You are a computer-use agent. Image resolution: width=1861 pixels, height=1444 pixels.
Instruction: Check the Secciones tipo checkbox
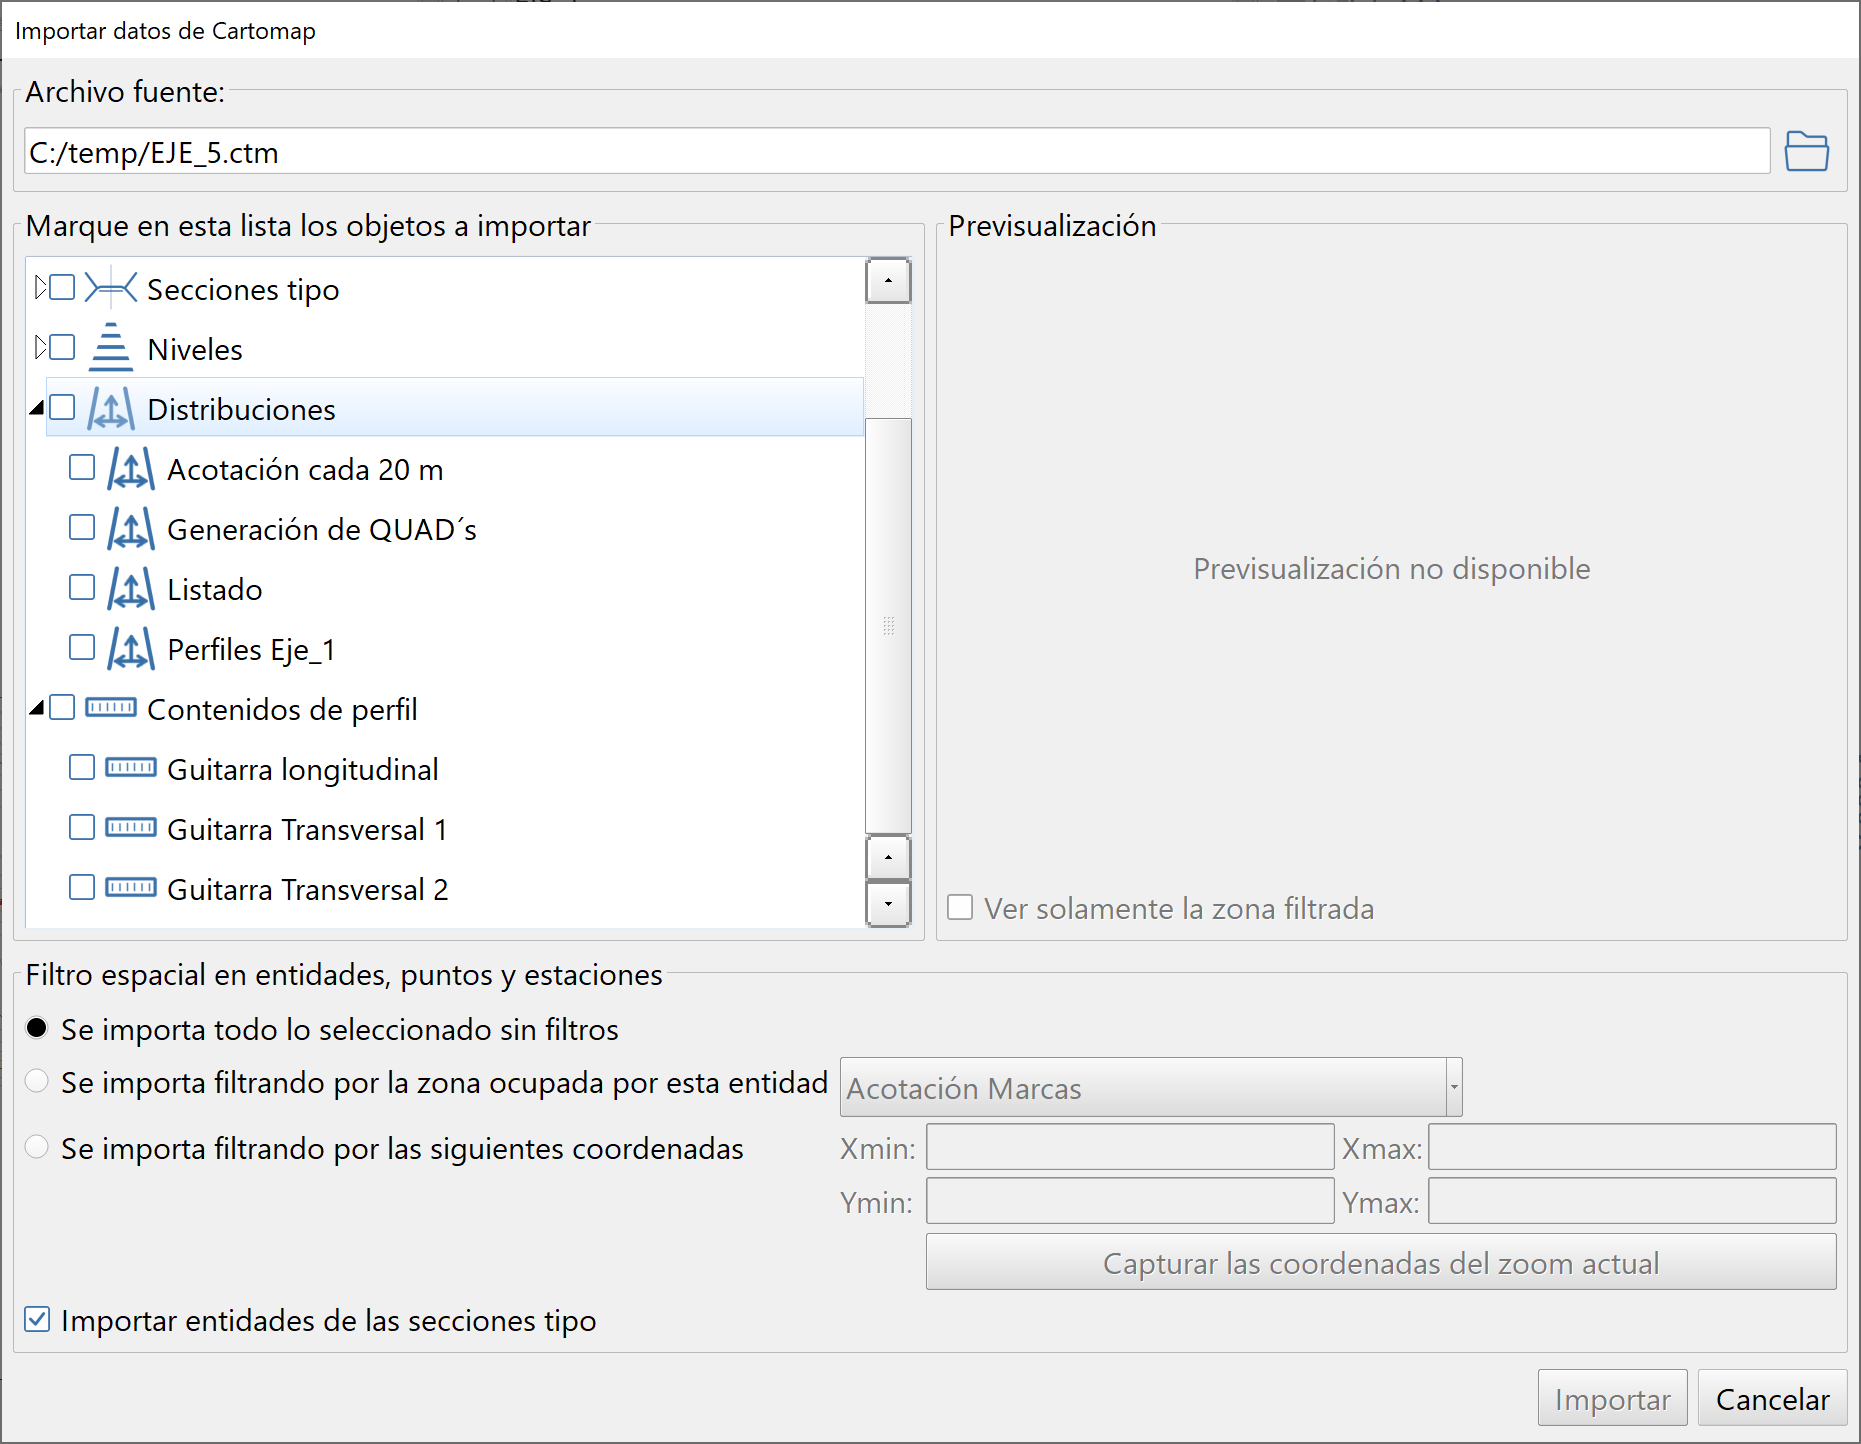tap(62, 288)
